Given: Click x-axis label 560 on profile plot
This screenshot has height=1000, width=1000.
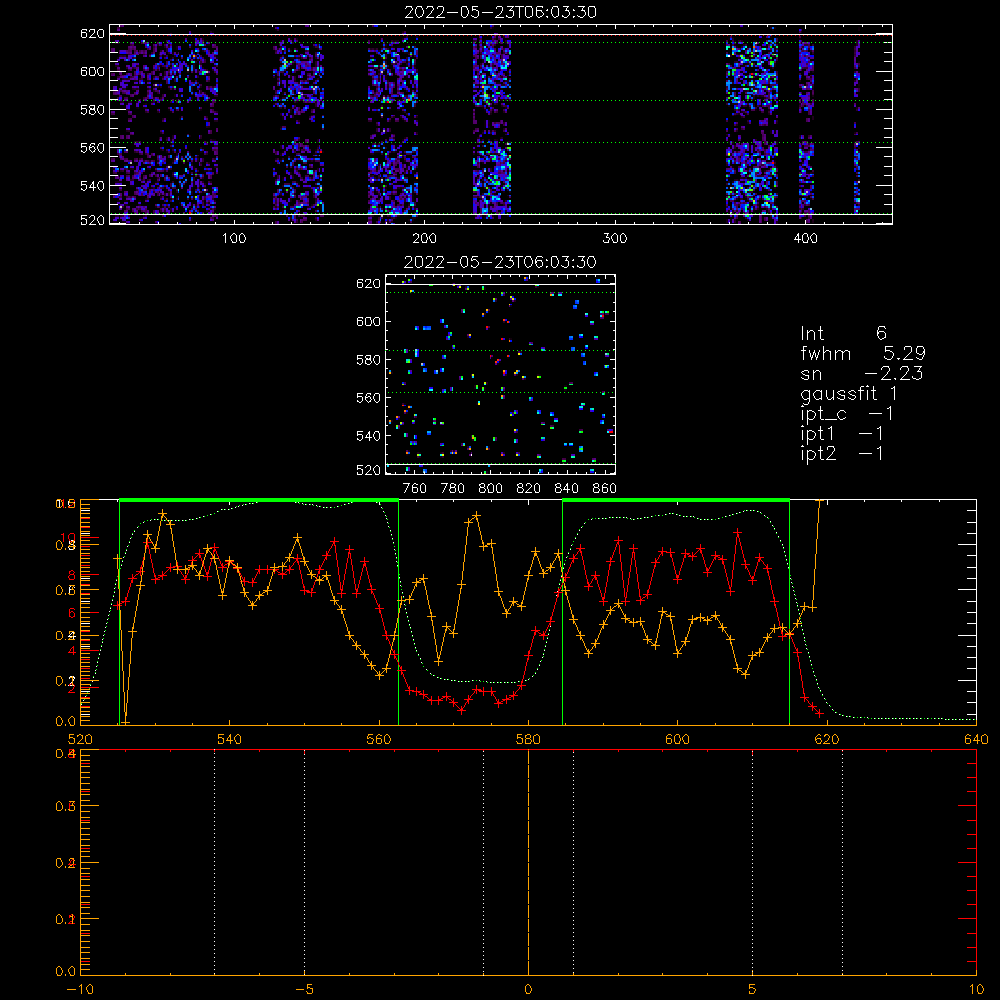Looking at the screenshot, I should click(x=379, y=739).
